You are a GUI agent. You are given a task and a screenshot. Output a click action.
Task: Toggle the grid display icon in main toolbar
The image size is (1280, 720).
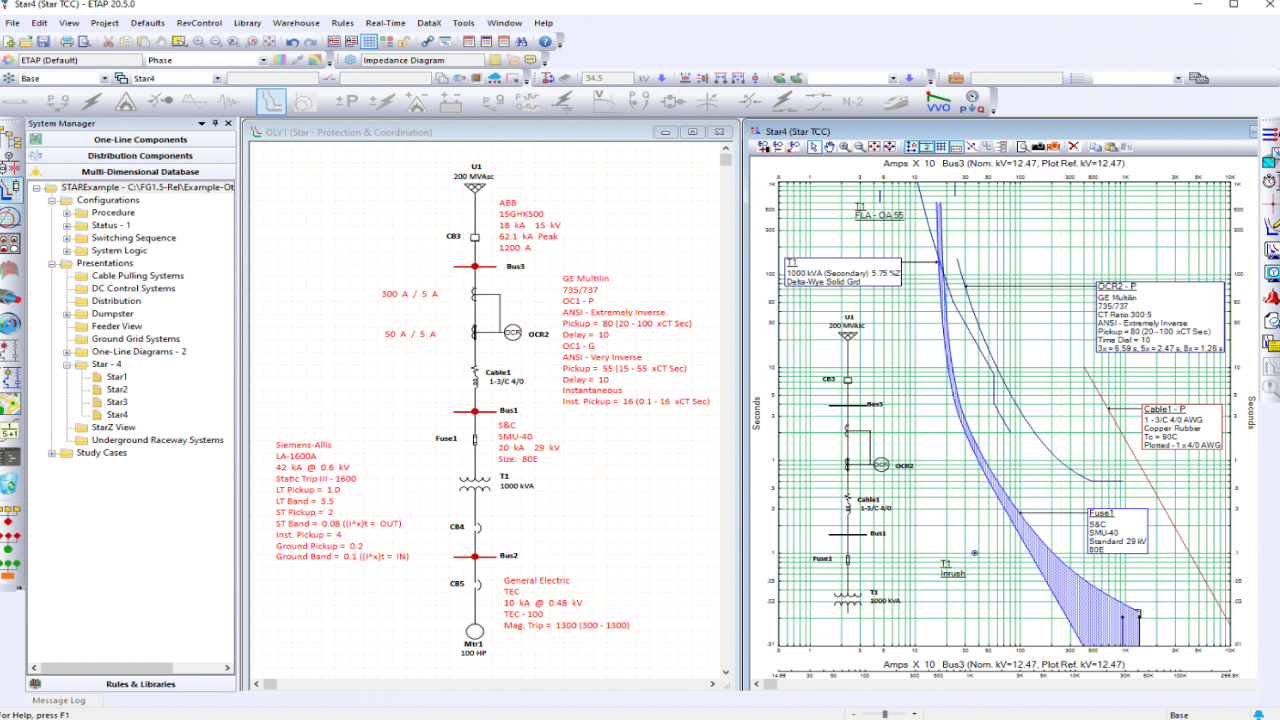coord(369,42)
